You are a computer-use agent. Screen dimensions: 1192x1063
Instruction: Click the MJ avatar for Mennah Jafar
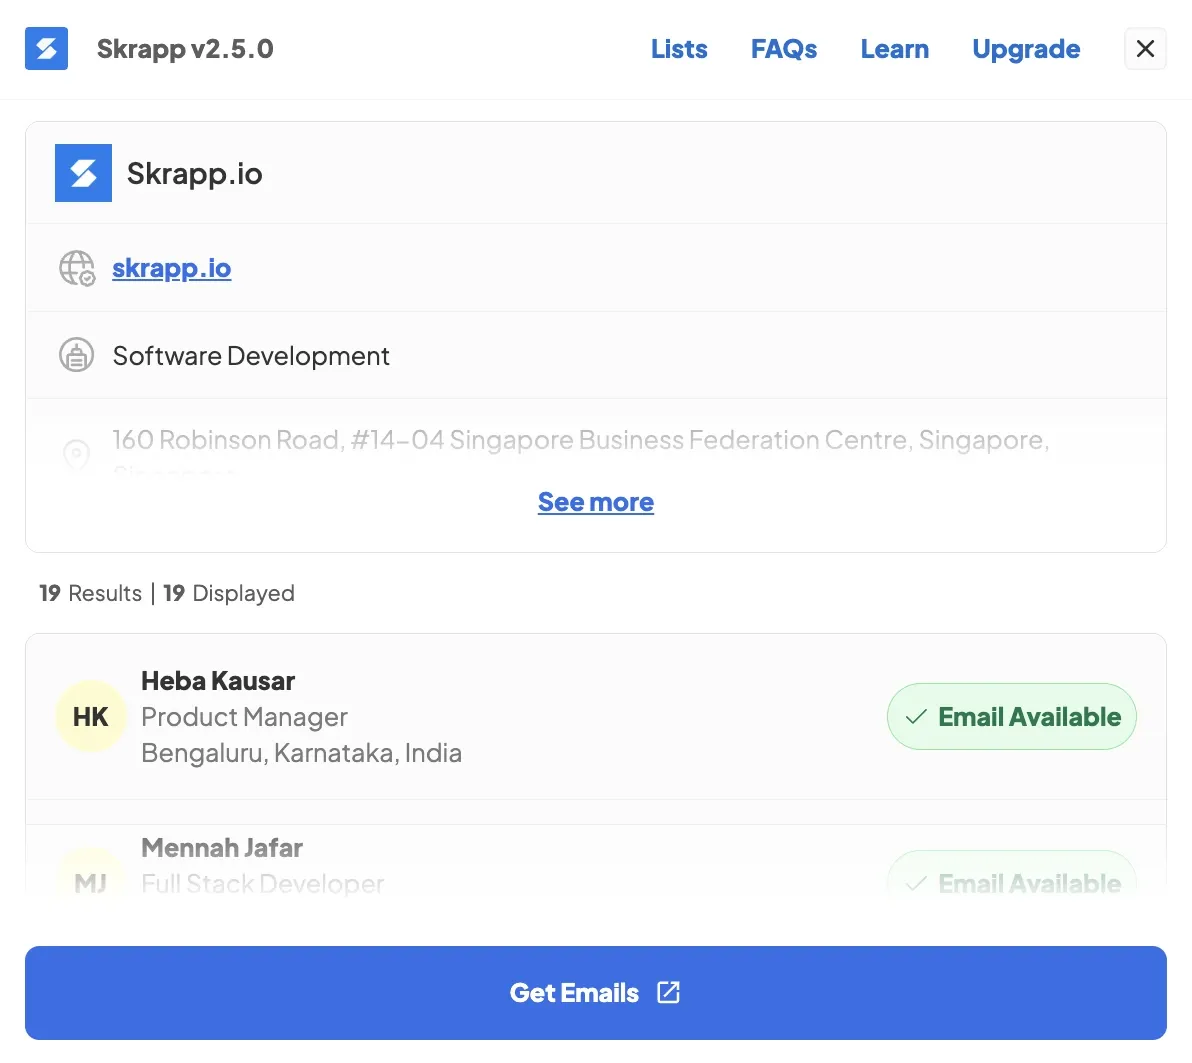coord(91,883)
